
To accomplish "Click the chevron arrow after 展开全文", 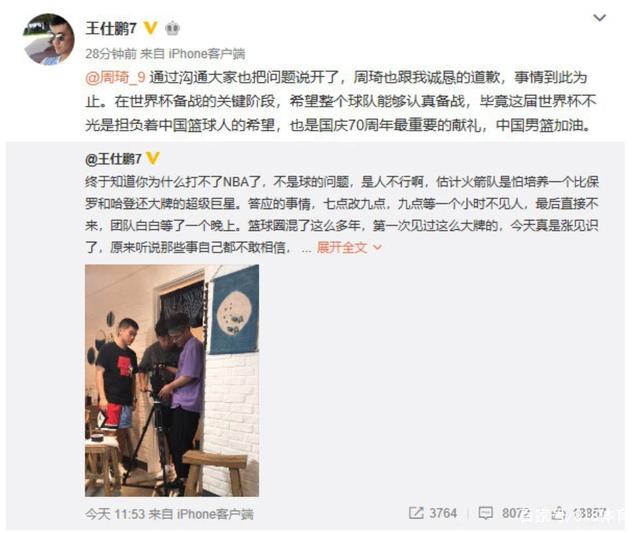I will 378,247.
